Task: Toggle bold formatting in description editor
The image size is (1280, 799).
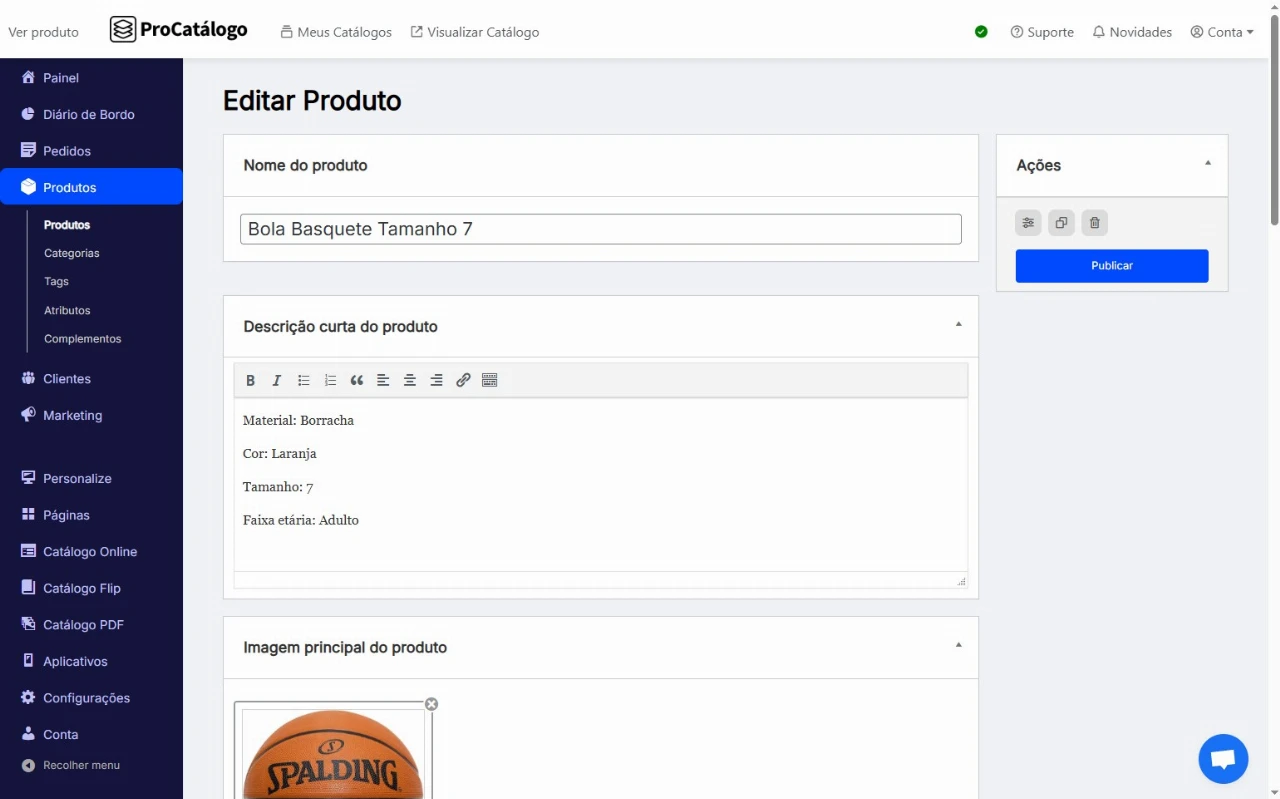Action: pyautogui.click(x=250, y=381)
